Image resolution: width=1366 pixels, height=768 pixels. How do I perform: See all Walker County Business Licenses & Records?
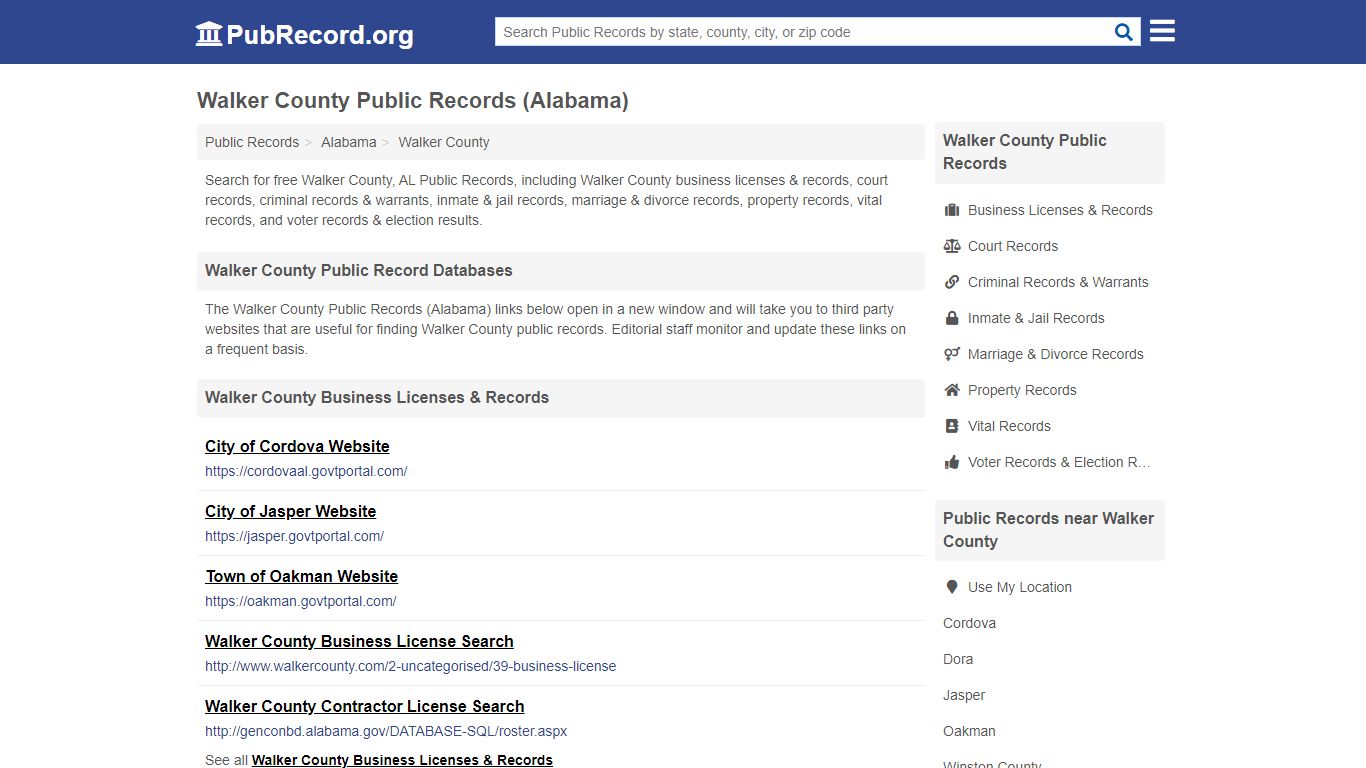pos(402,760)
